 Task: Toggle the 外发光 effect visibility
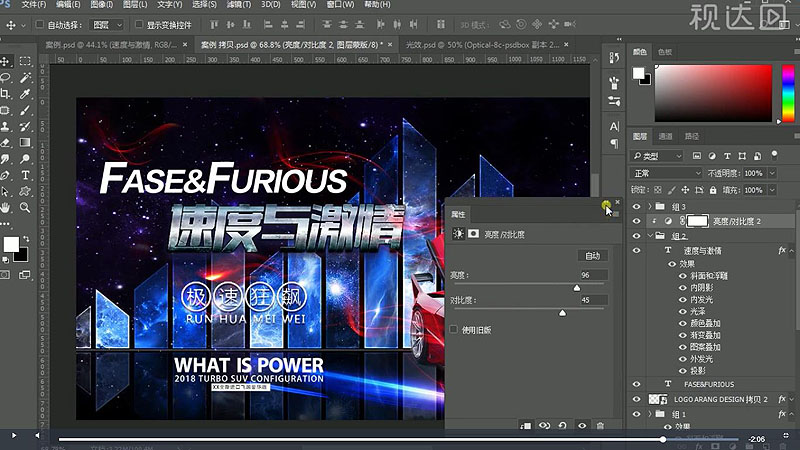[683, 359]
